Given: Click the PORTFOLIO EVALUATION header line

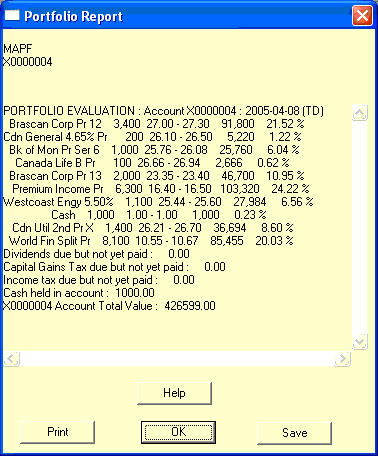Looking at the screenshot, I should point(163,111).
